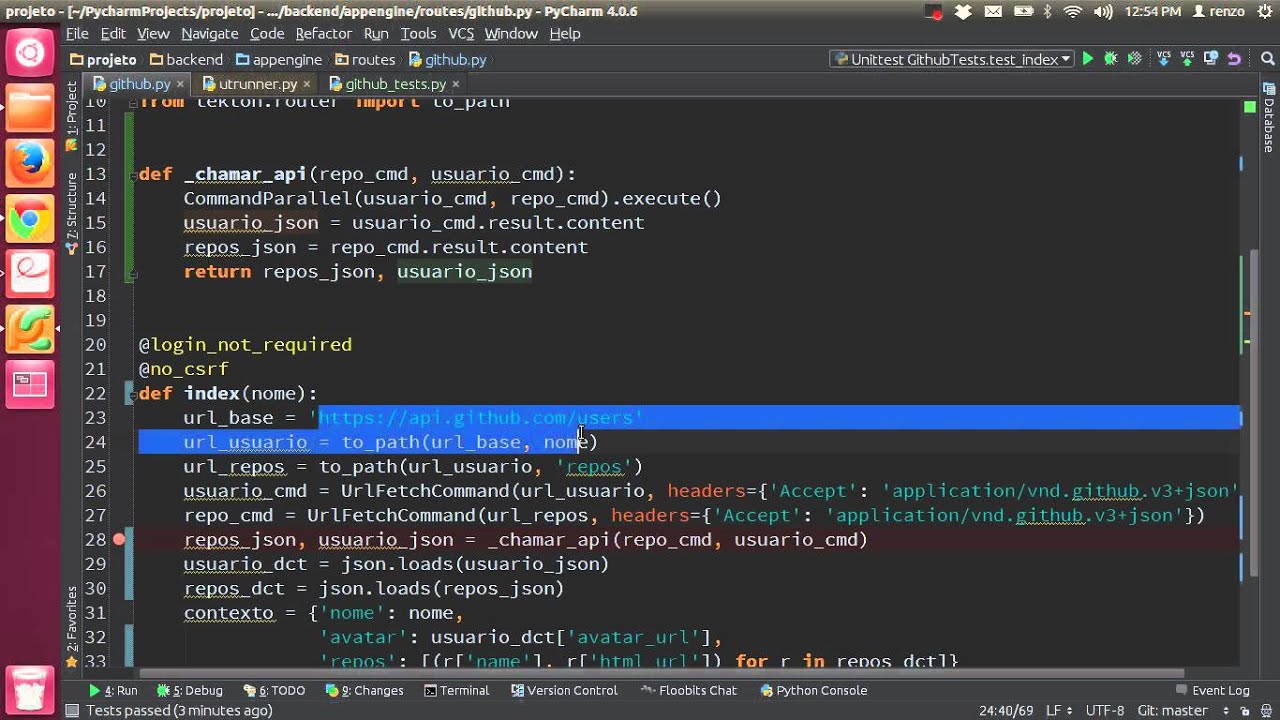Open the show history icon in toolbar
1280x720 pixels.
point(1211,60)
